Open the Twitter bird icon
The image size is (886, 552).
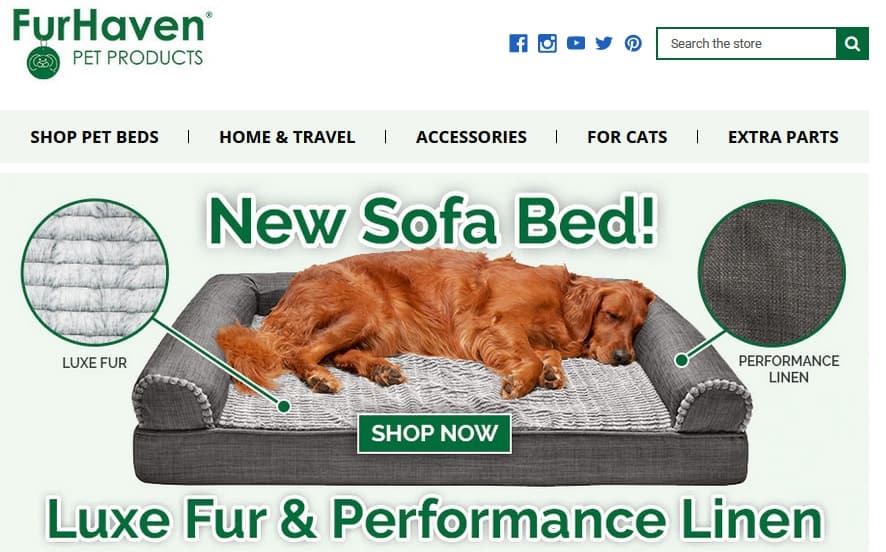click(x=604, y=43)
